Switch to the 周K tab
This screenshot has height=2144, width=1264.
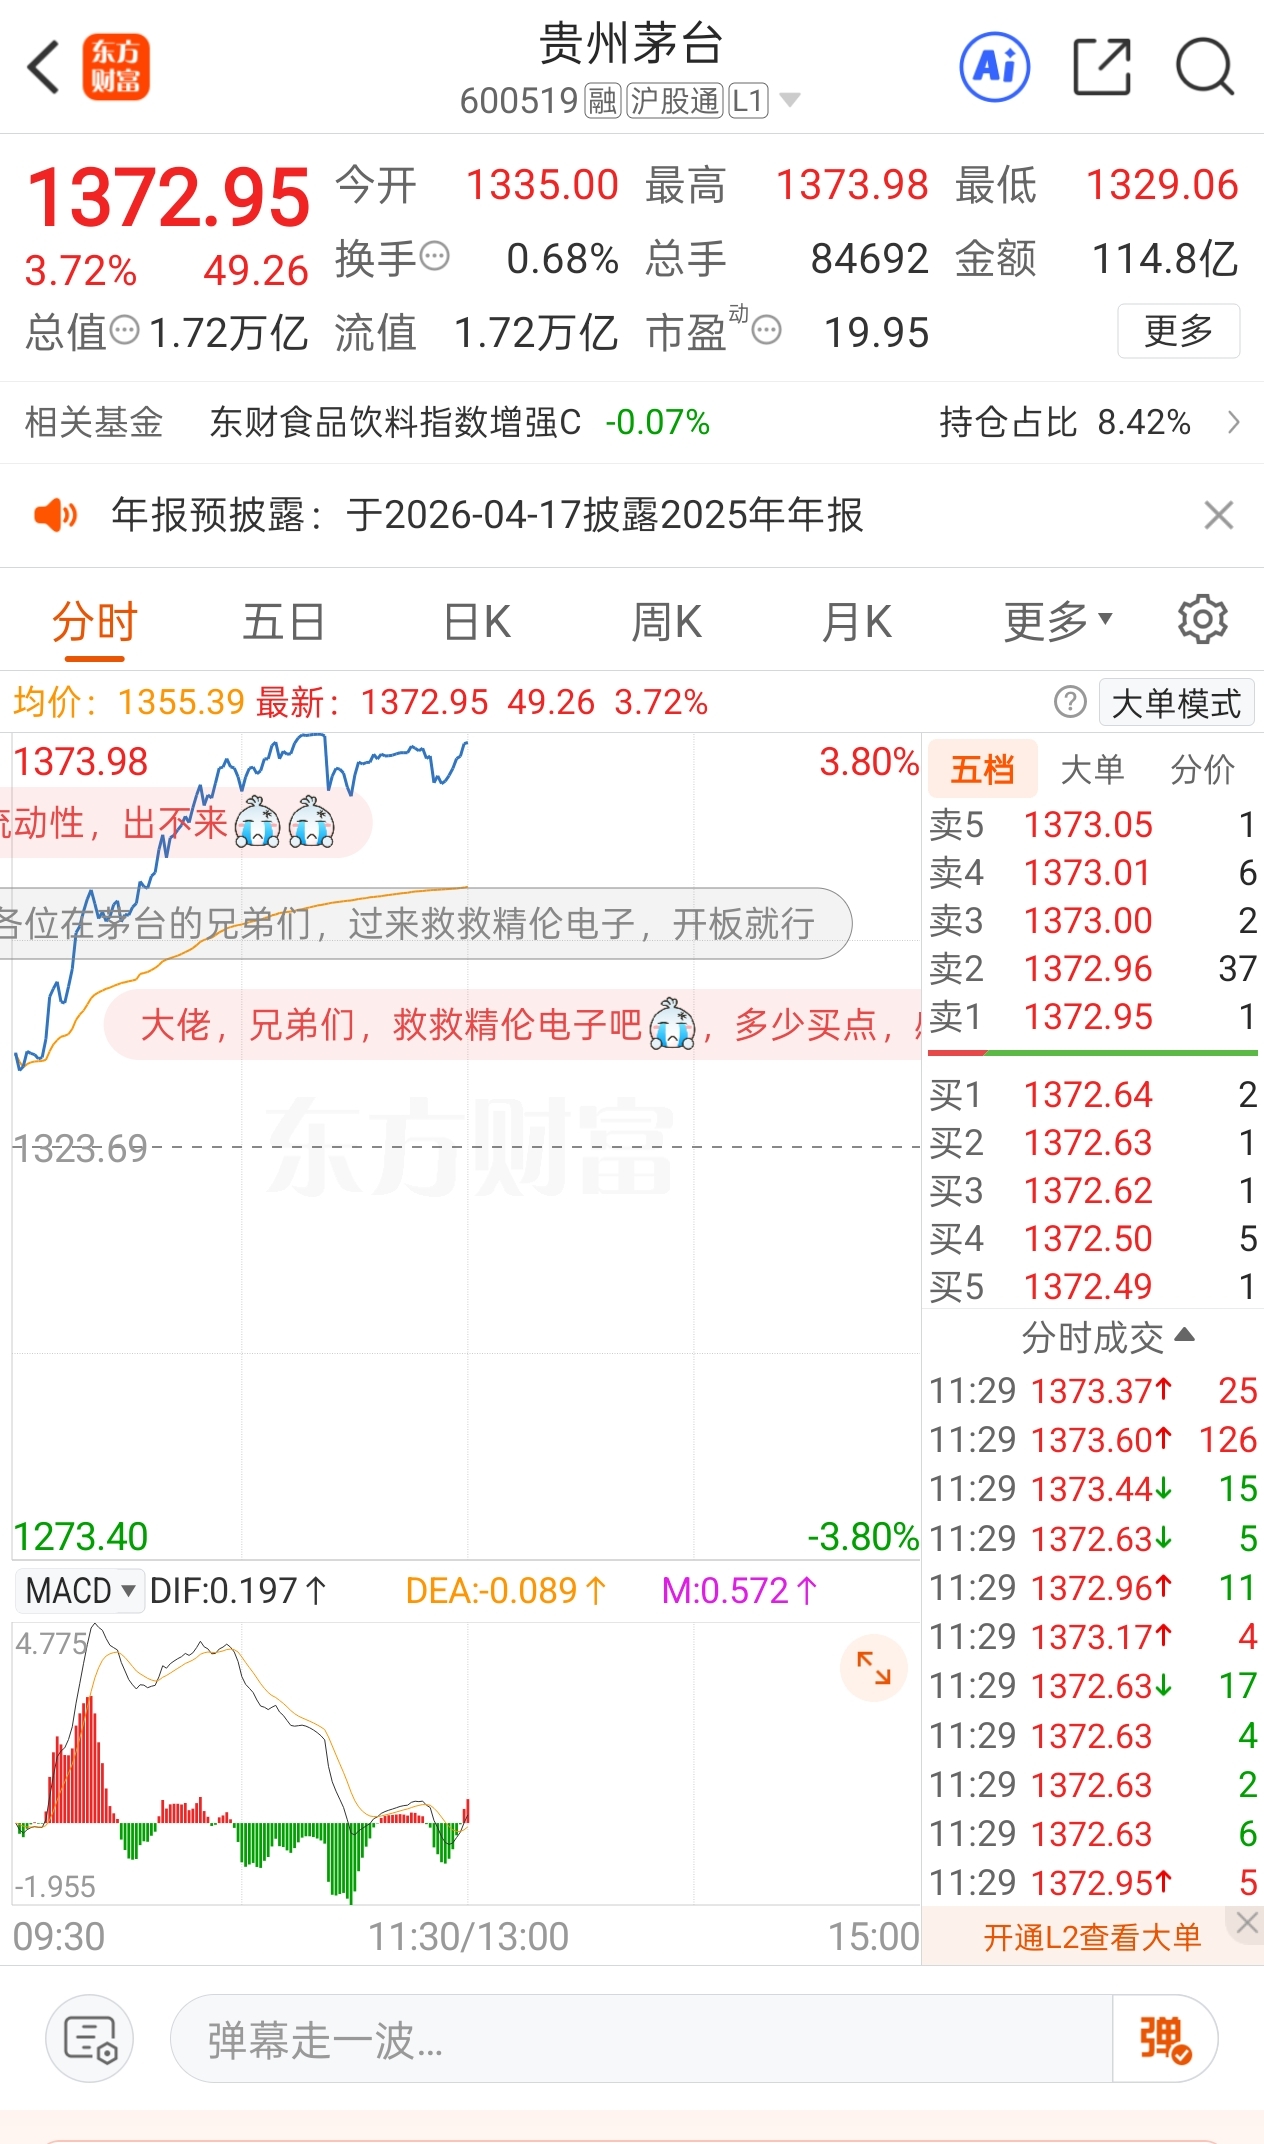pyautogui.click(x=666, y=621)
